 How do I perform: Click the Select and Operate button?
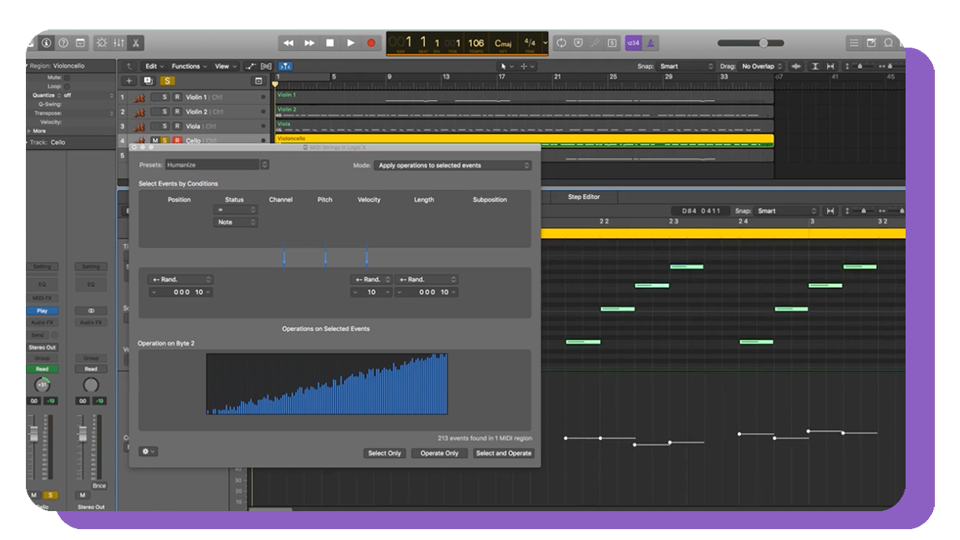[x=503, y=453]
